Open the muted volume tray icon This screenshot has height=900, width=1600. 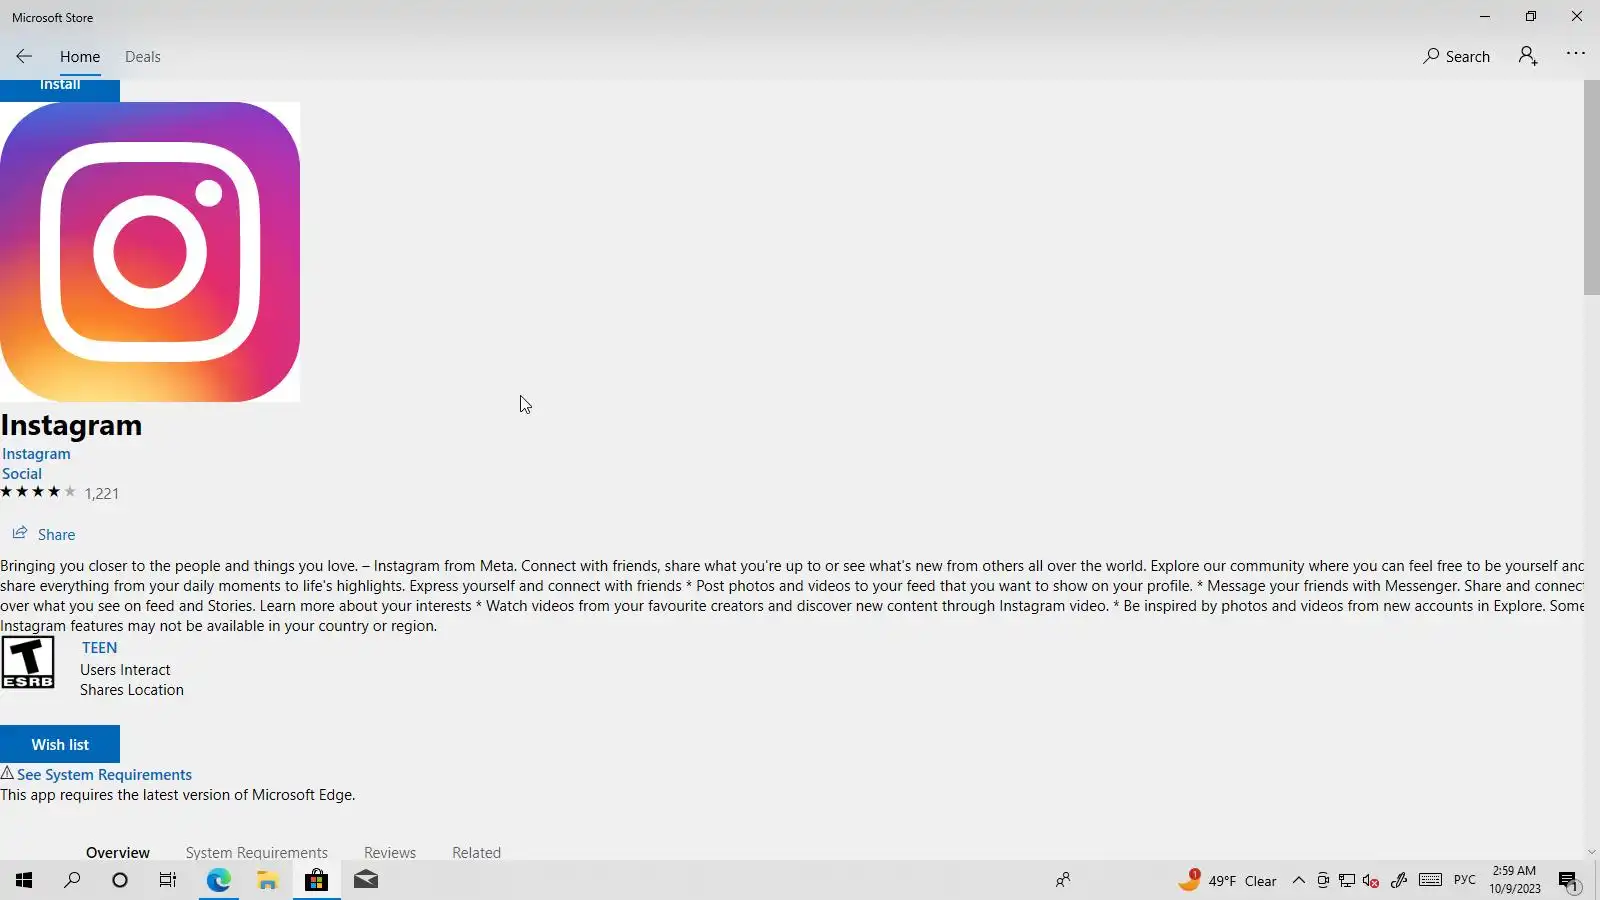coord(1371,880)
